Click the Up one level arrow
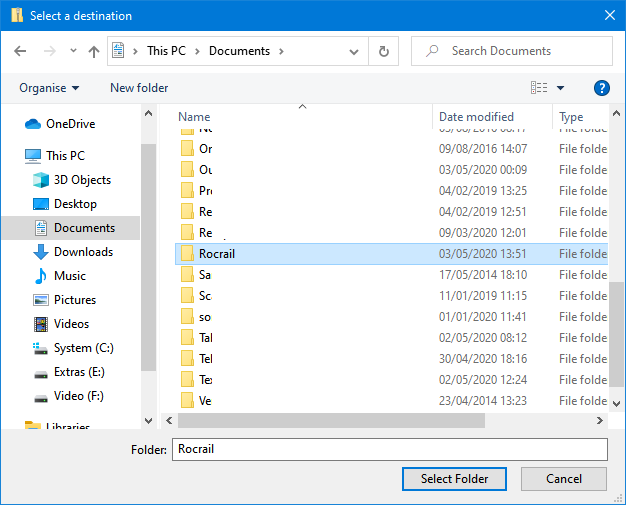This screenshot has width=626, height=505. pos(94,51)
